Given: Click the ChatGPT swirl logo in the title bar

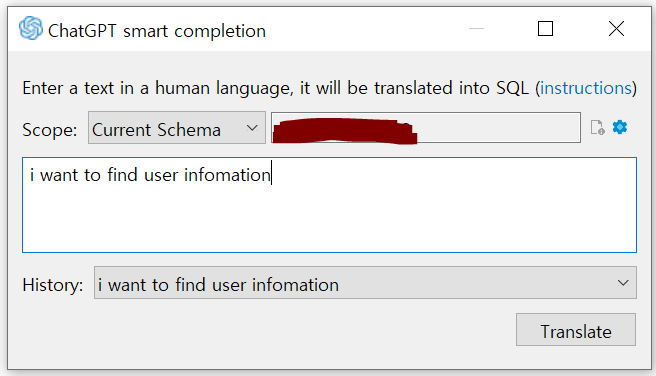Looking at the screenshot, I should pos(31,28).
